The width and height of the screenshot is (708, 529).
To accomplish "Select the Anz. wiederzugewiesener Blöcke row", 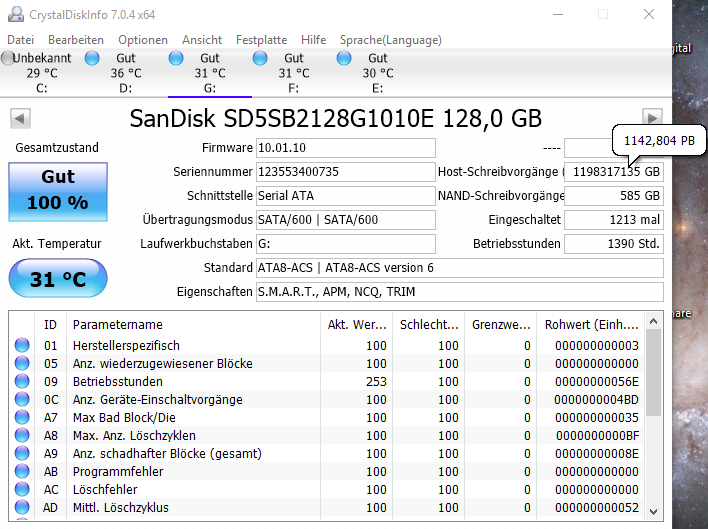I will point(327,363).
